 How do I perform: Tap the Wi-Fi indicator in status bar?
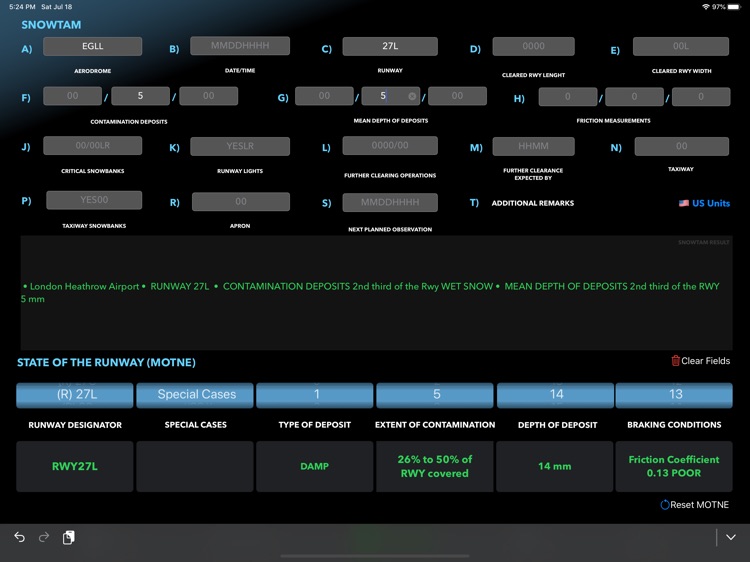[x=706, y=7]
